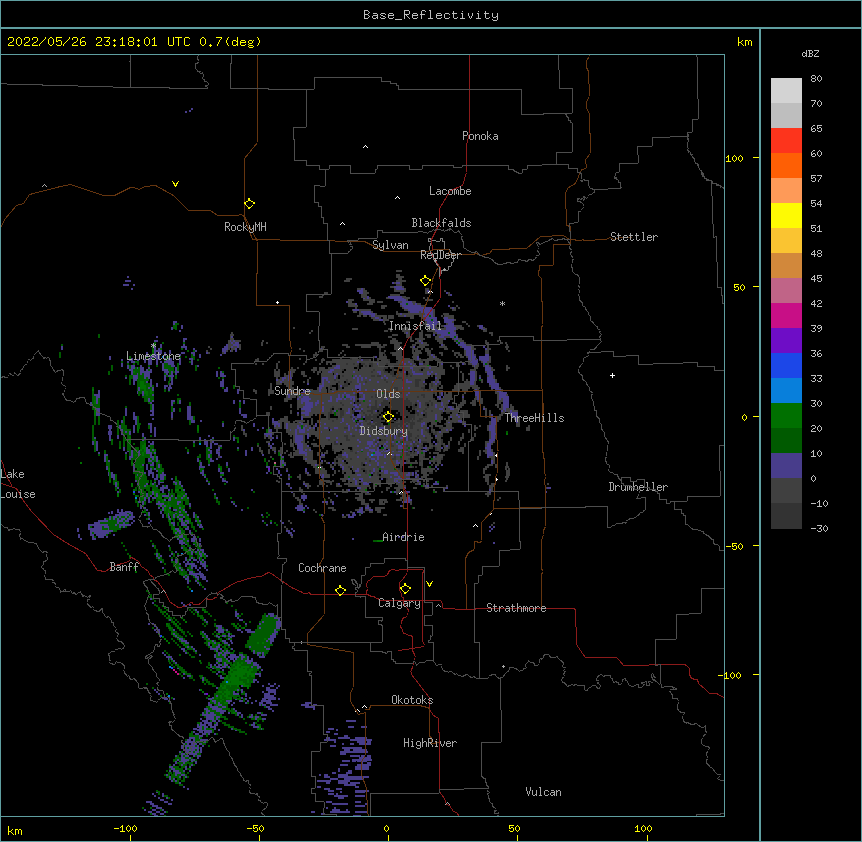
Task: Click the yellow diamond marker beside RockyMH
Action: click(250, 204)
